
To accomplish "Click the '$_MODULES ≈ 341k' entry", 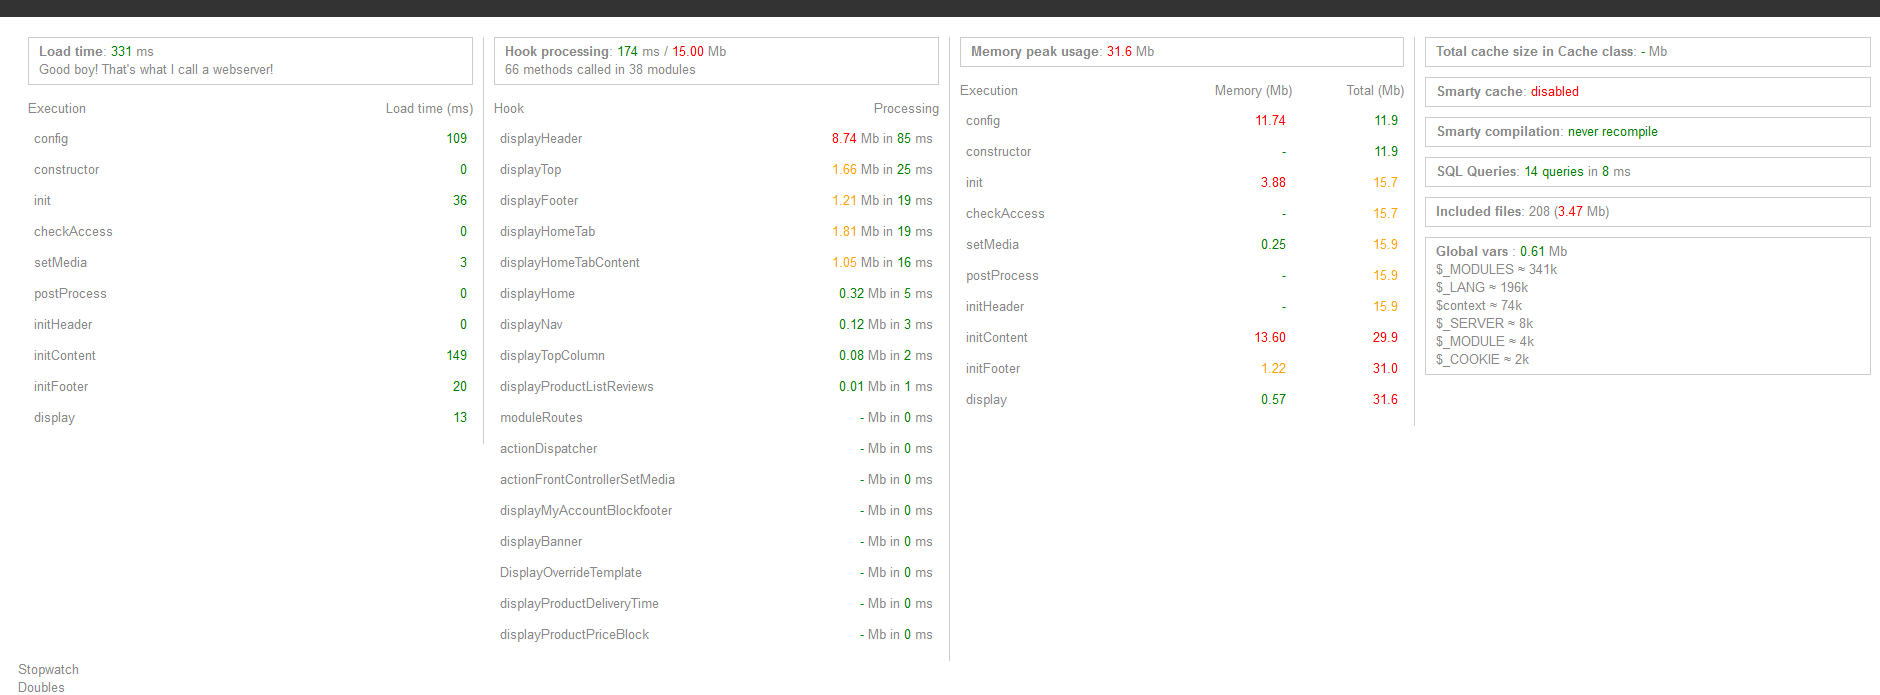I will (1496, 270).
